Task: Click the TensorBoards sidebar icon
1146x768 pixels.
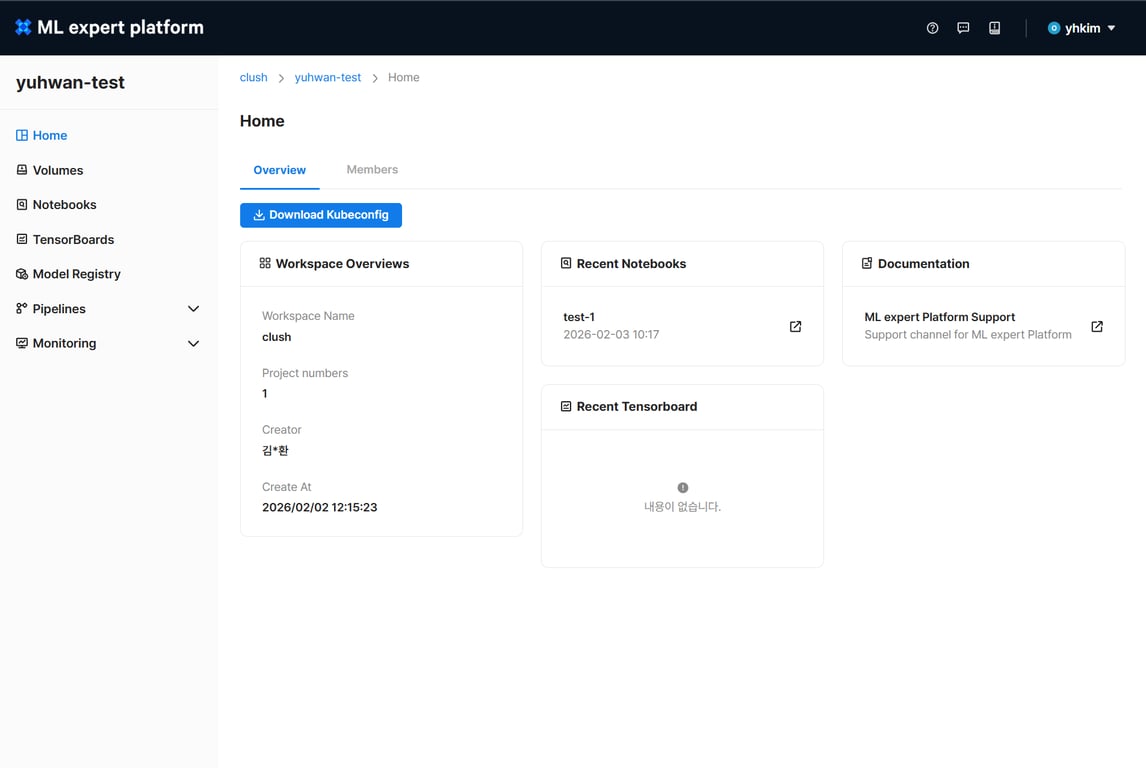Action: [x=22, y=239]
